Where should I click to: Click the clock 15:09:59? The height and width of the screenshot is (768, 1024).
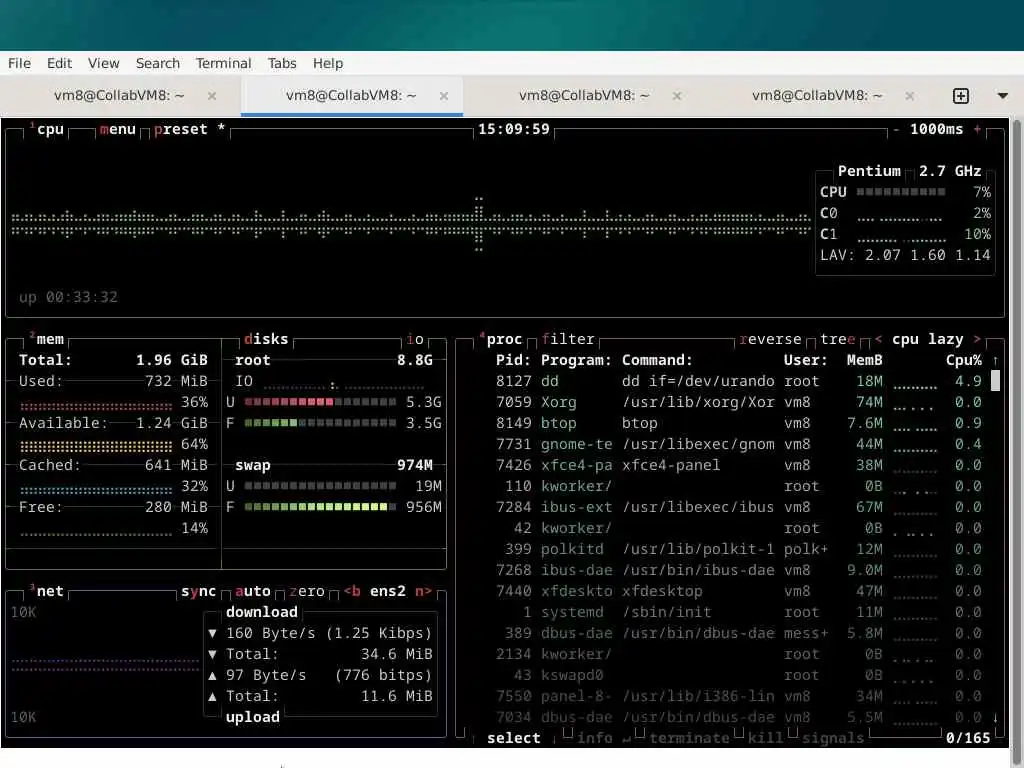click(x=514, y=129)
